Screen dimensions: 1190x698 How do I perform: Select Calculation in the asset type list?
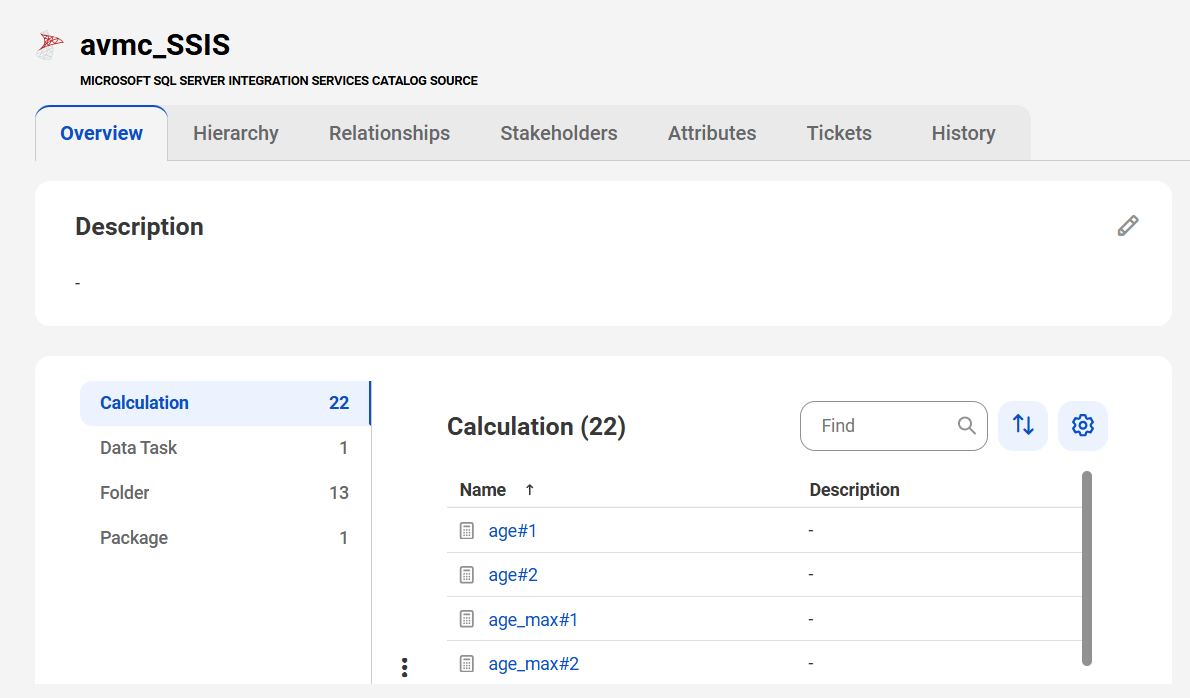coord(225,403)
